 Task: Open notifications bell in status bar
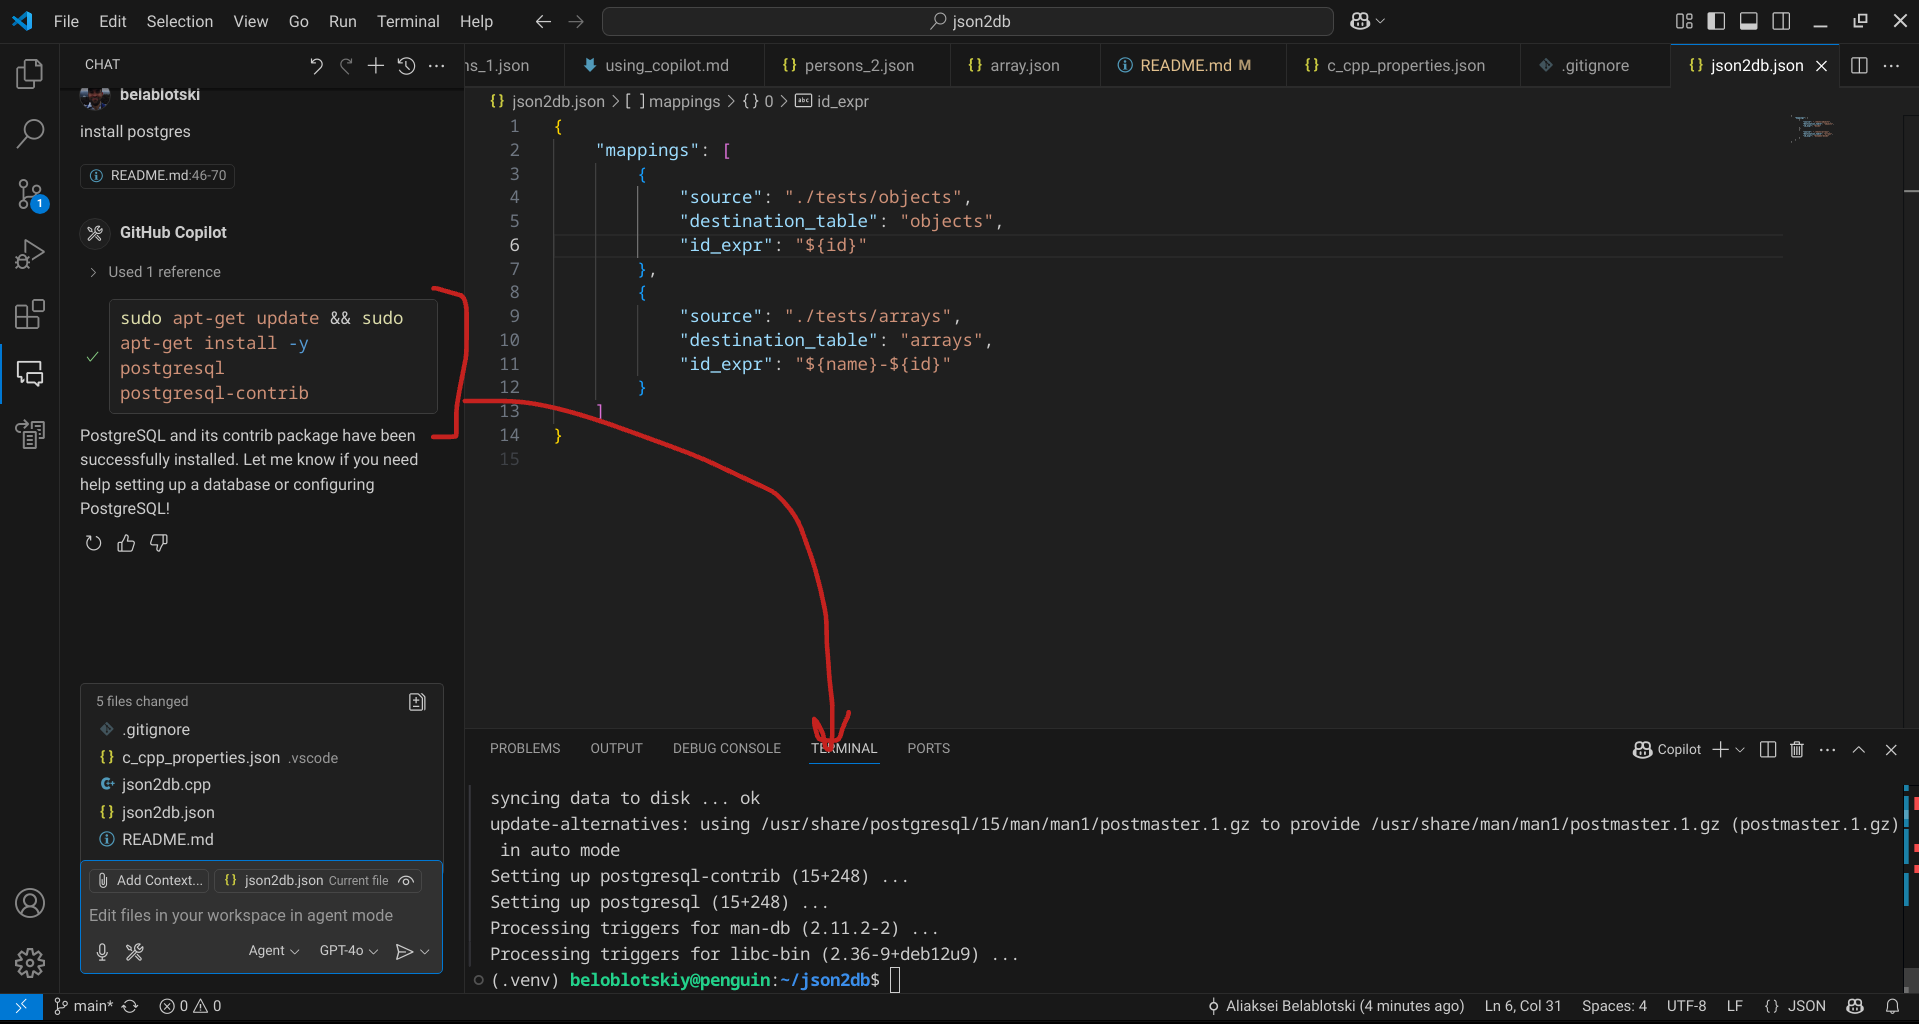1892,1006
